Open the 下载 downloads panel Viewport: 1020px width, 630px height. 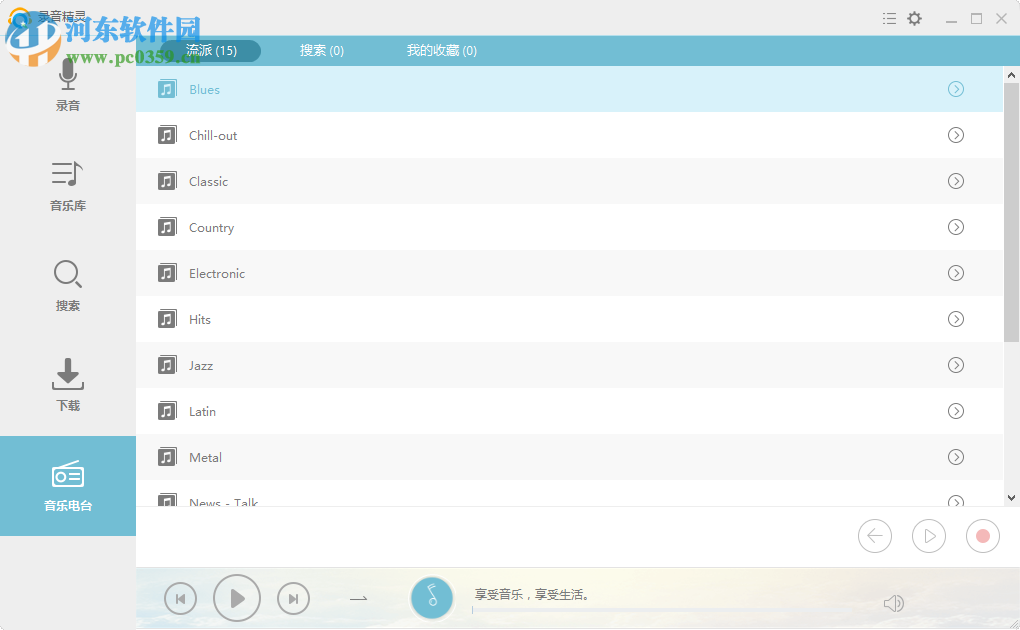[x=67, y=385]
